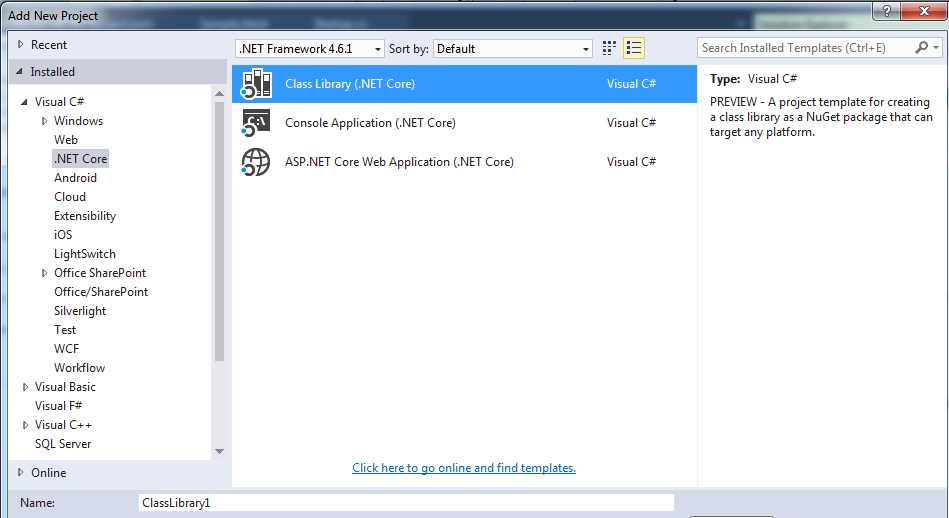
Task: Select the Test category
Action: [65, 330]
